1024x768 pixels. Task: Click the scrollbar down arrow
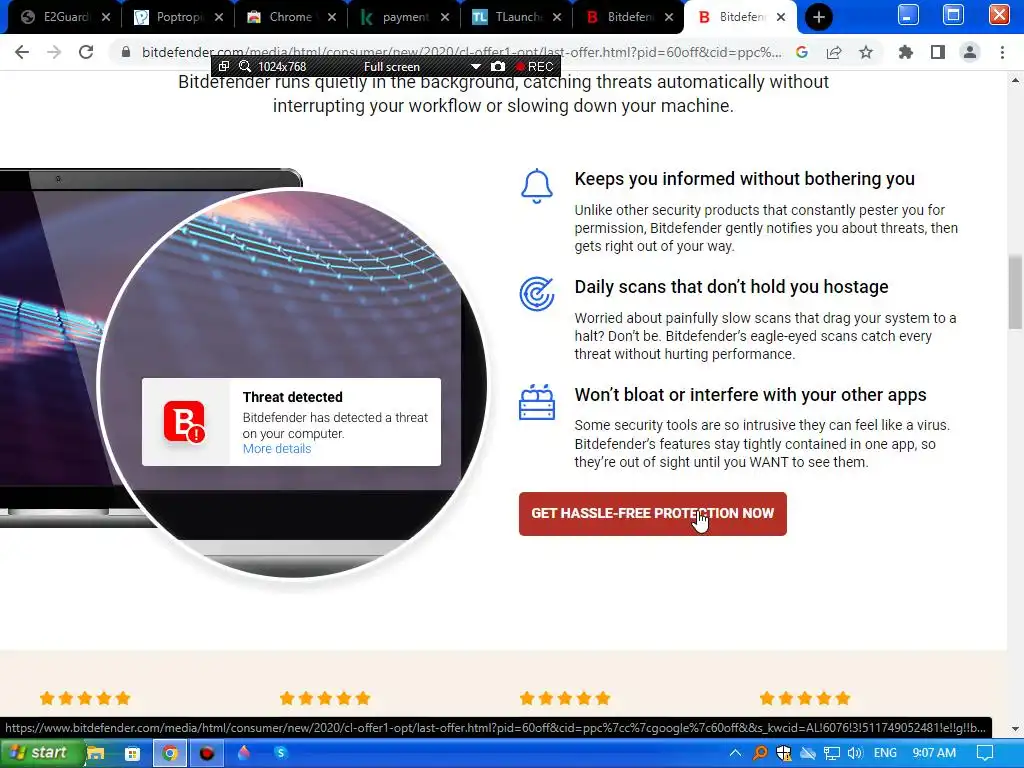click(x=1015, y=728)
